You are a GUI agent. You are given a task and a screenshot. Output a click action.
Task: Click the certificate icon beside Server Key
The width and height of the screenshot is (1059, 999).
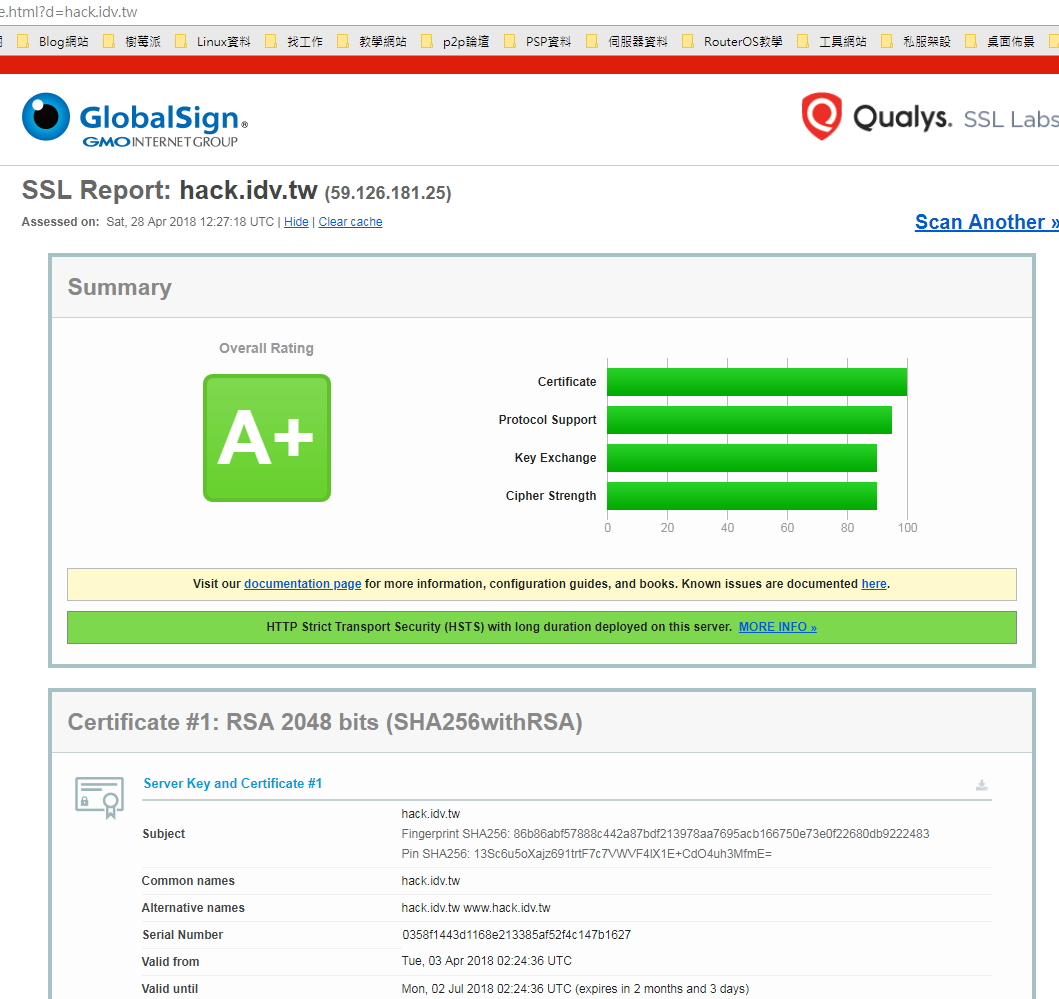pos(99,797)
